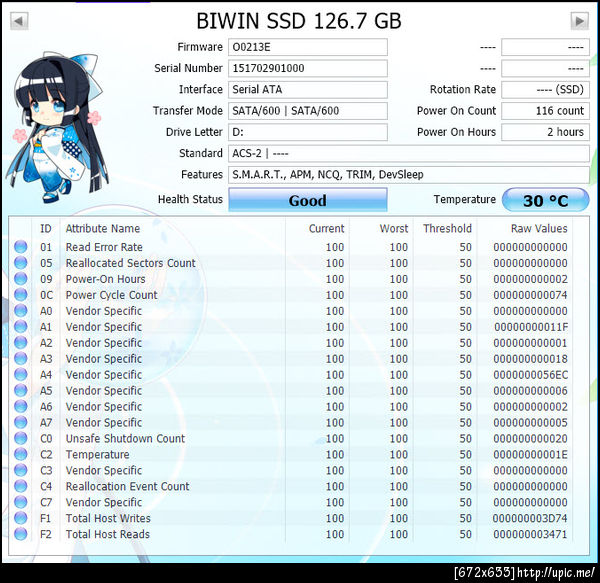600x583 pixels.
Task: Click status orb for attribute A5
Action: 21,390
